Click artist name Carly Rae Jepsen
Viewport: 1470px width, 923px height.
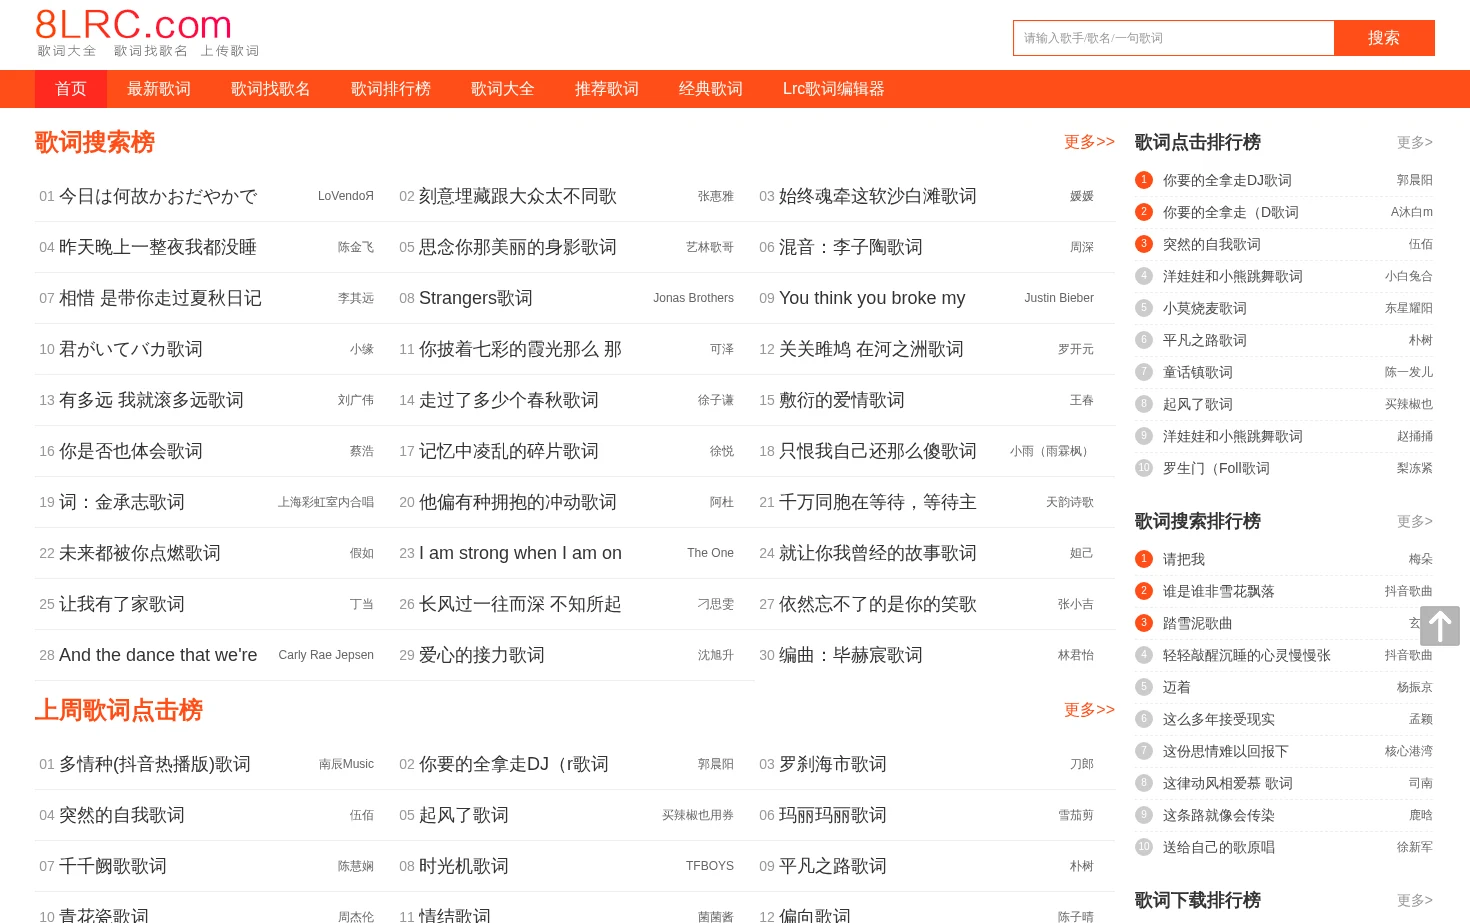coord(326,655)
